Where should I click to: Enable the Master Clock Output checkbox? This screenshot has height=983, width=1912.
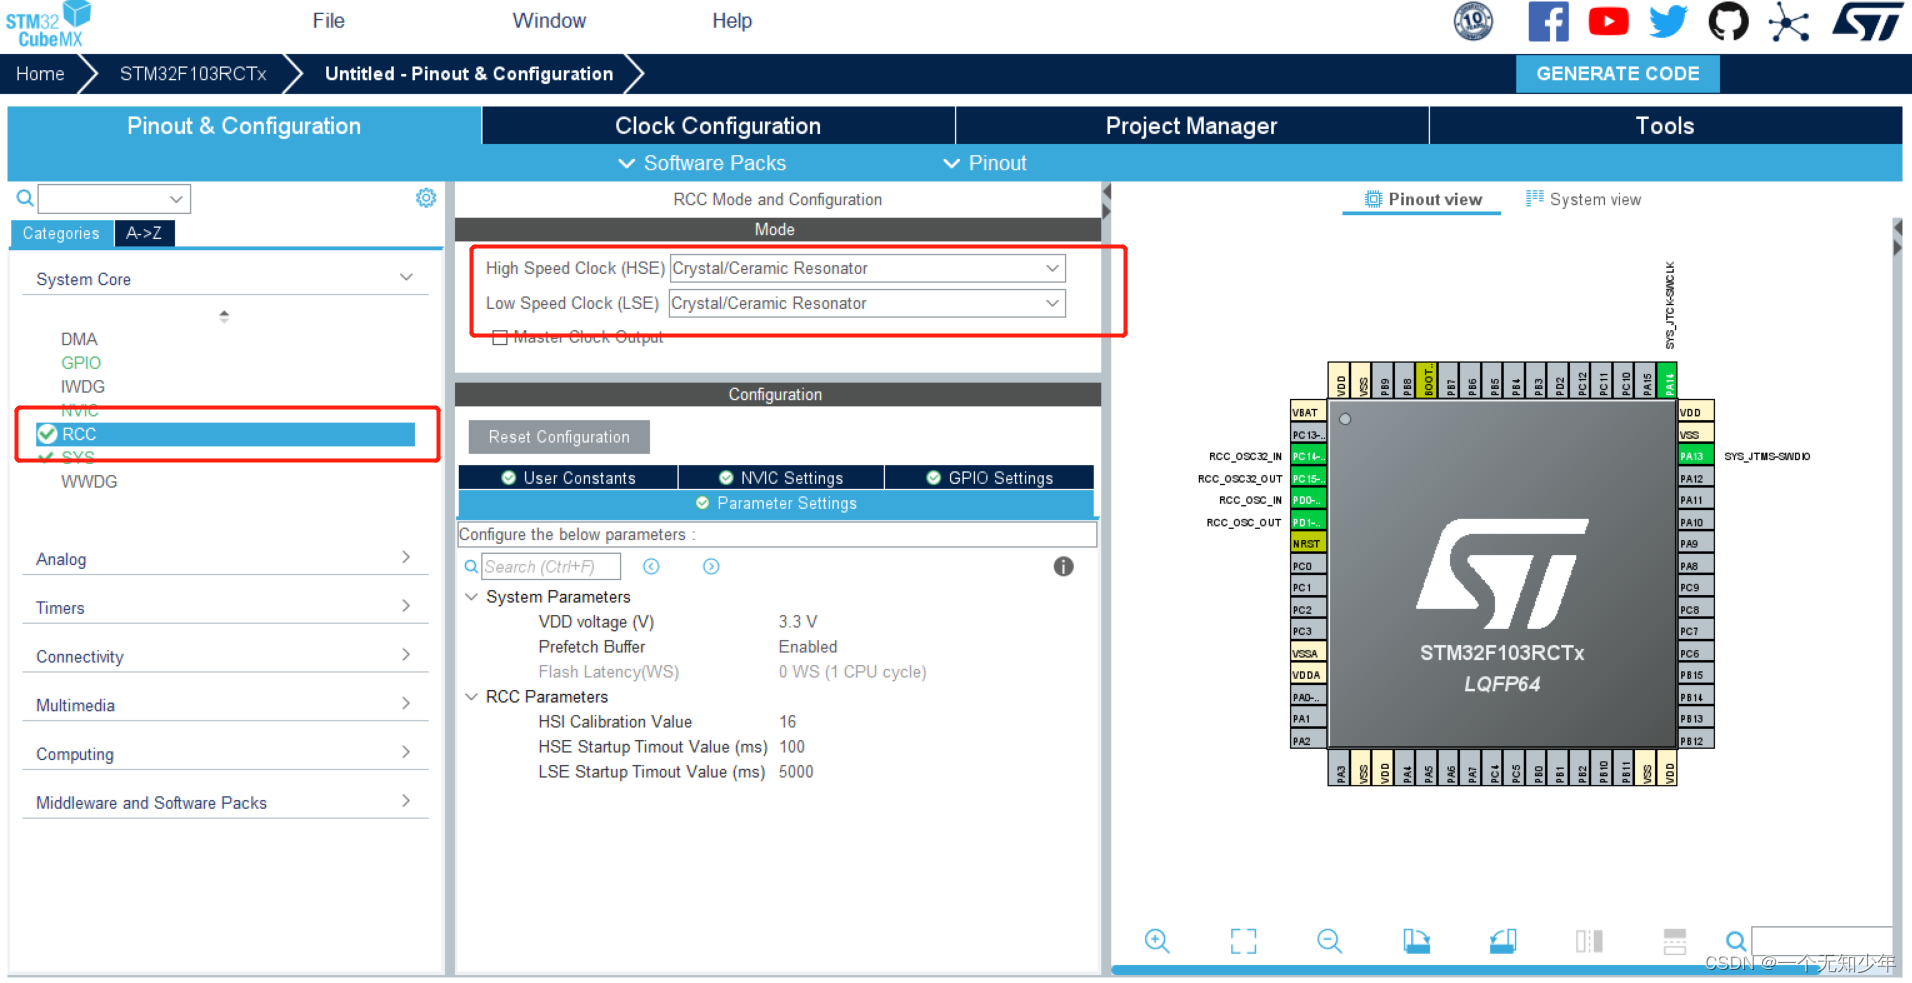tap(500, 337)
